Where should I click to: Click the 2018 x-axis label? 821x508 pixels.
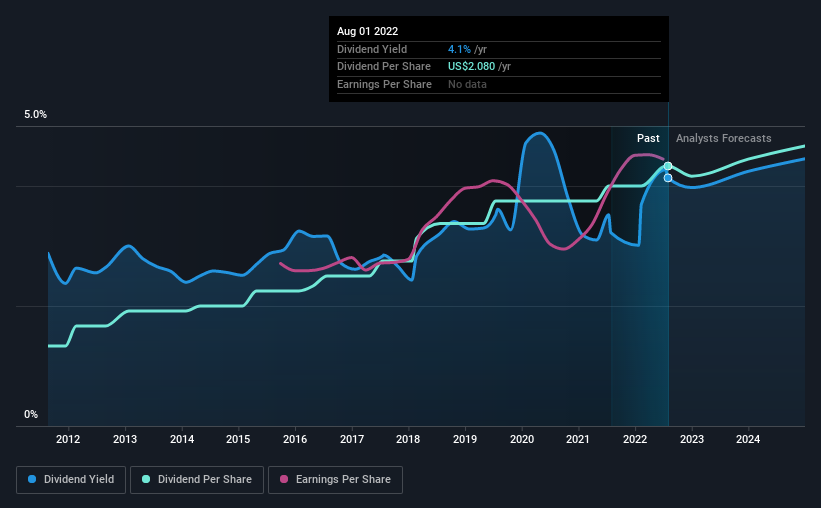pos(408,439)
